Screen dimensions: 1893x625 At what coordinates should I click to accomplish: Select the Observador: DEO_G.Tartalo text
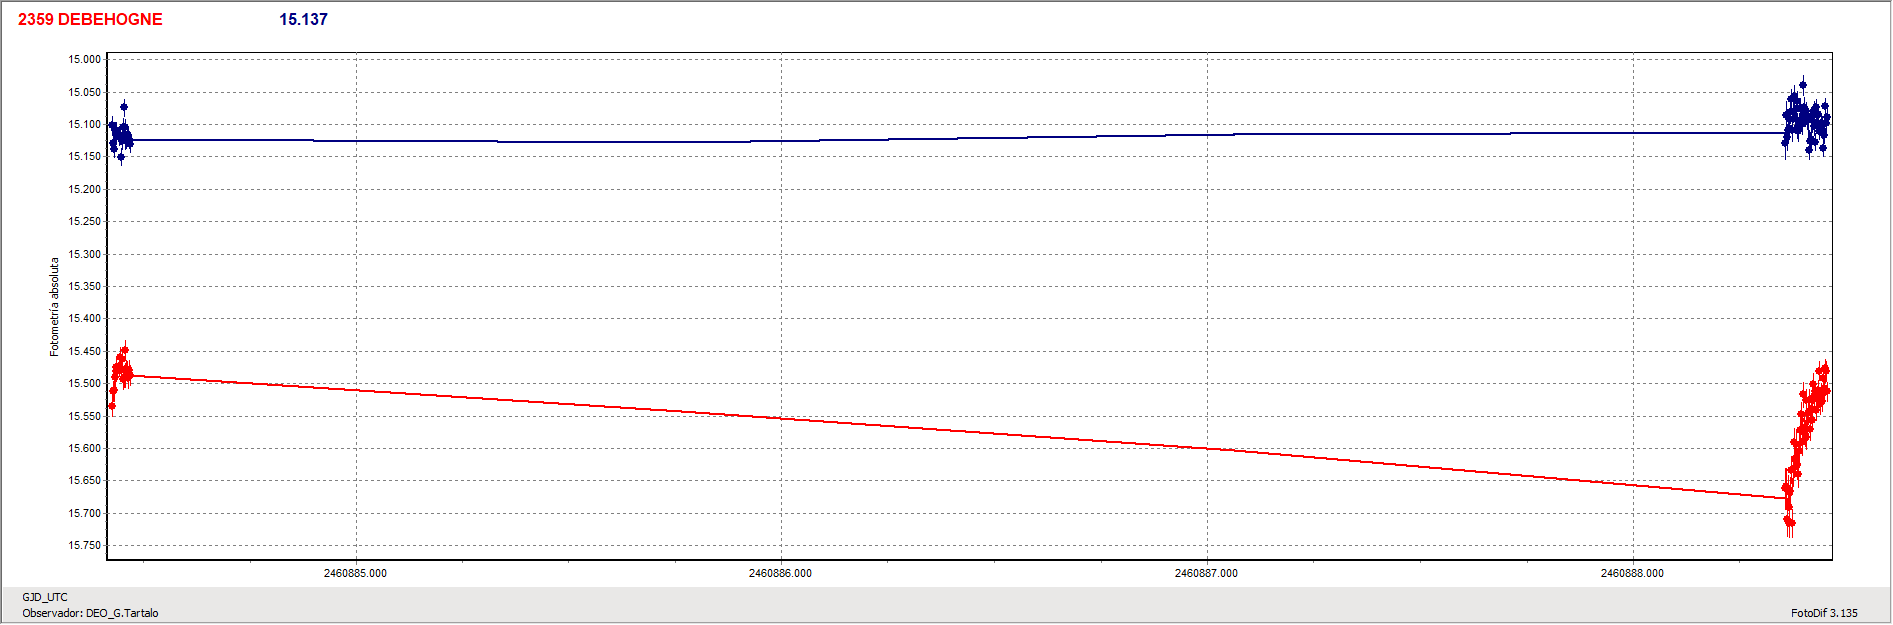click(90, 613)
